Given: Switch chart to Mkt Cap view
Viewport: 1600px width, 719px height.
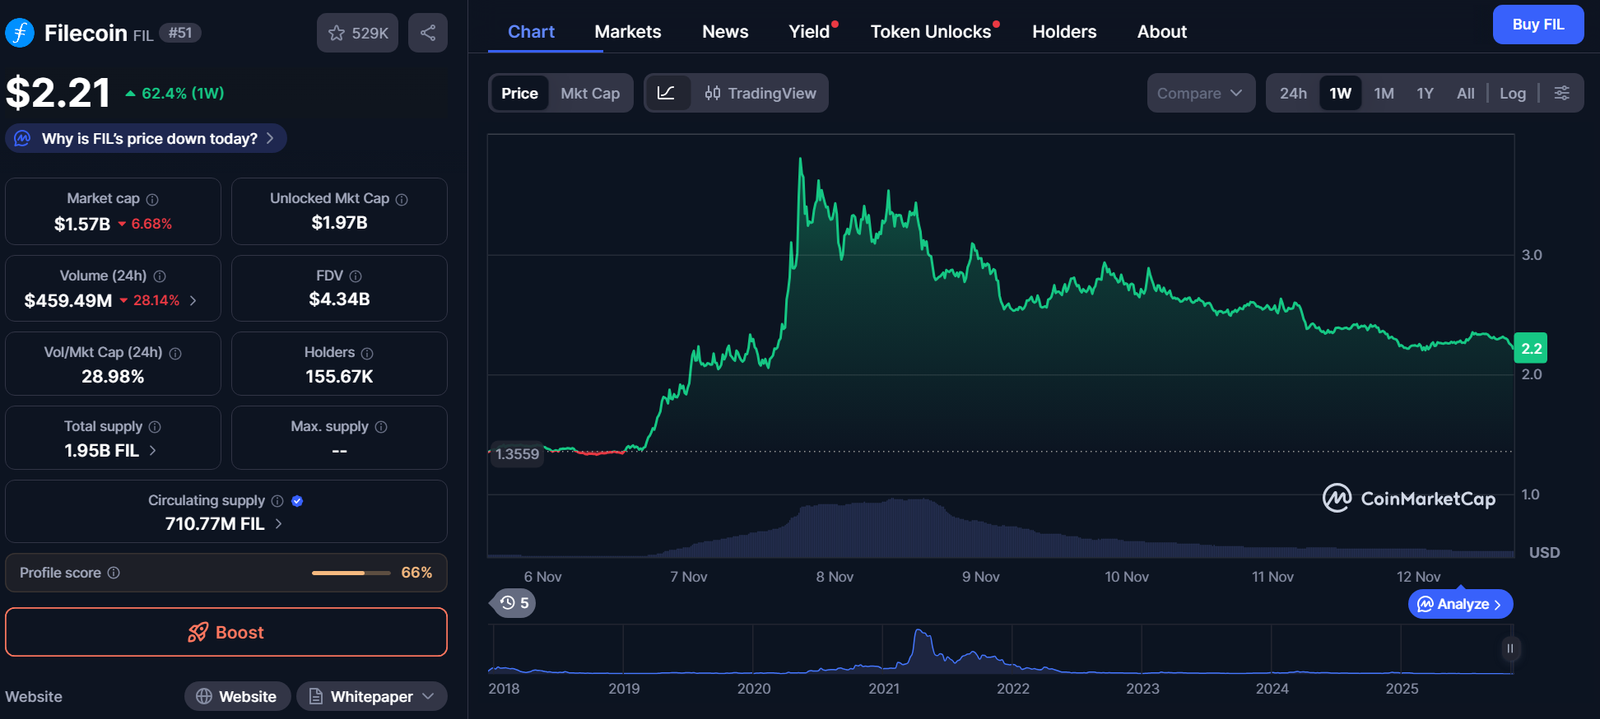Looking at the screenshot, I should (590, 93).
